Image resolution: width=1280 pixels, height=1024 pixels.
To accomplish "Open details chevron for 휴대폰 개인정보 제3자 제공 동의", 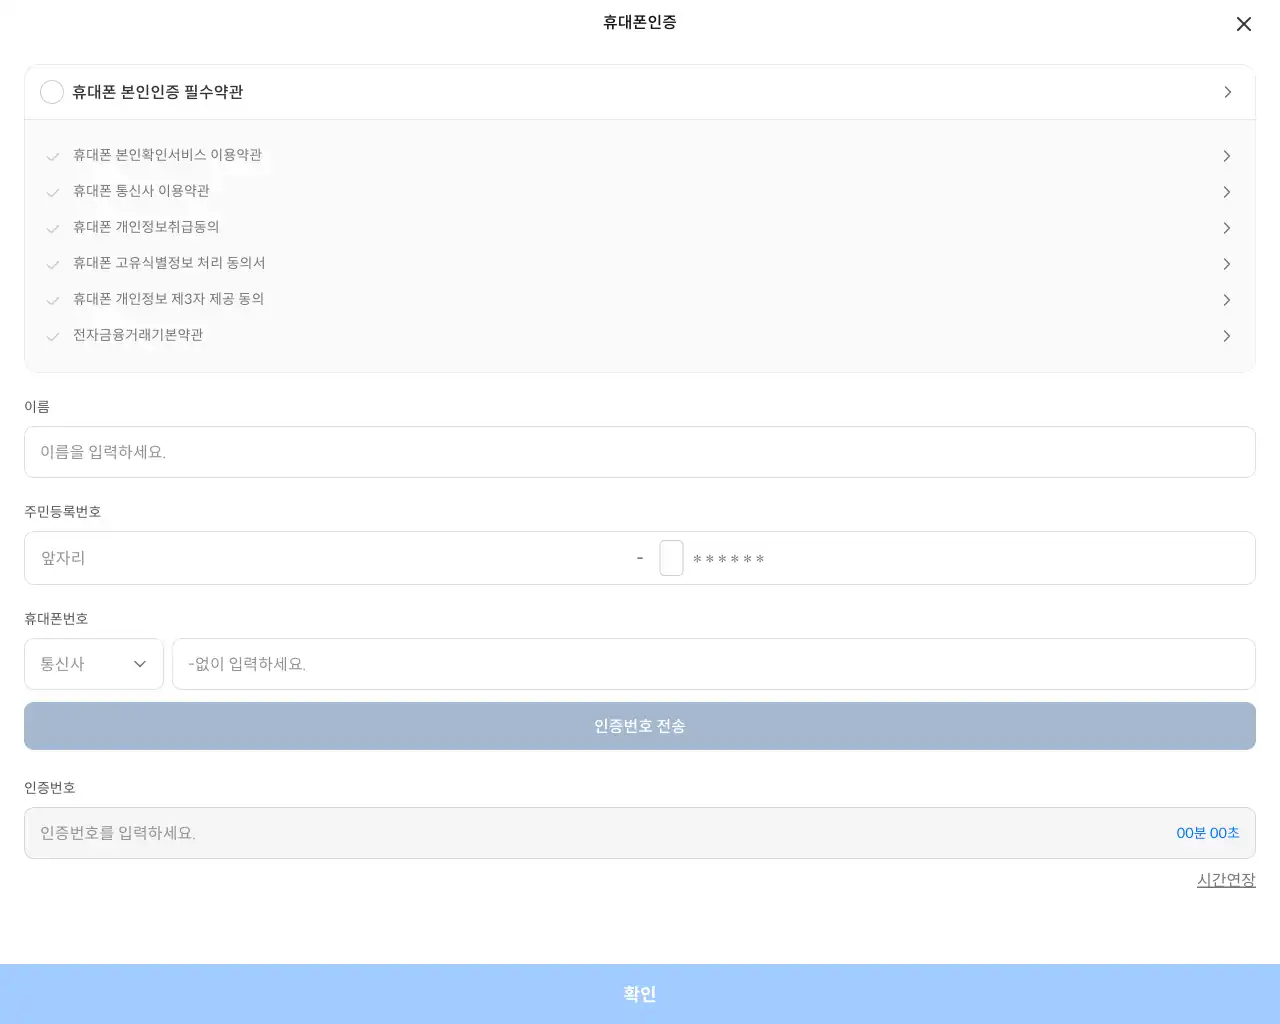I will pyautogui.click(x=1227, y=300).
